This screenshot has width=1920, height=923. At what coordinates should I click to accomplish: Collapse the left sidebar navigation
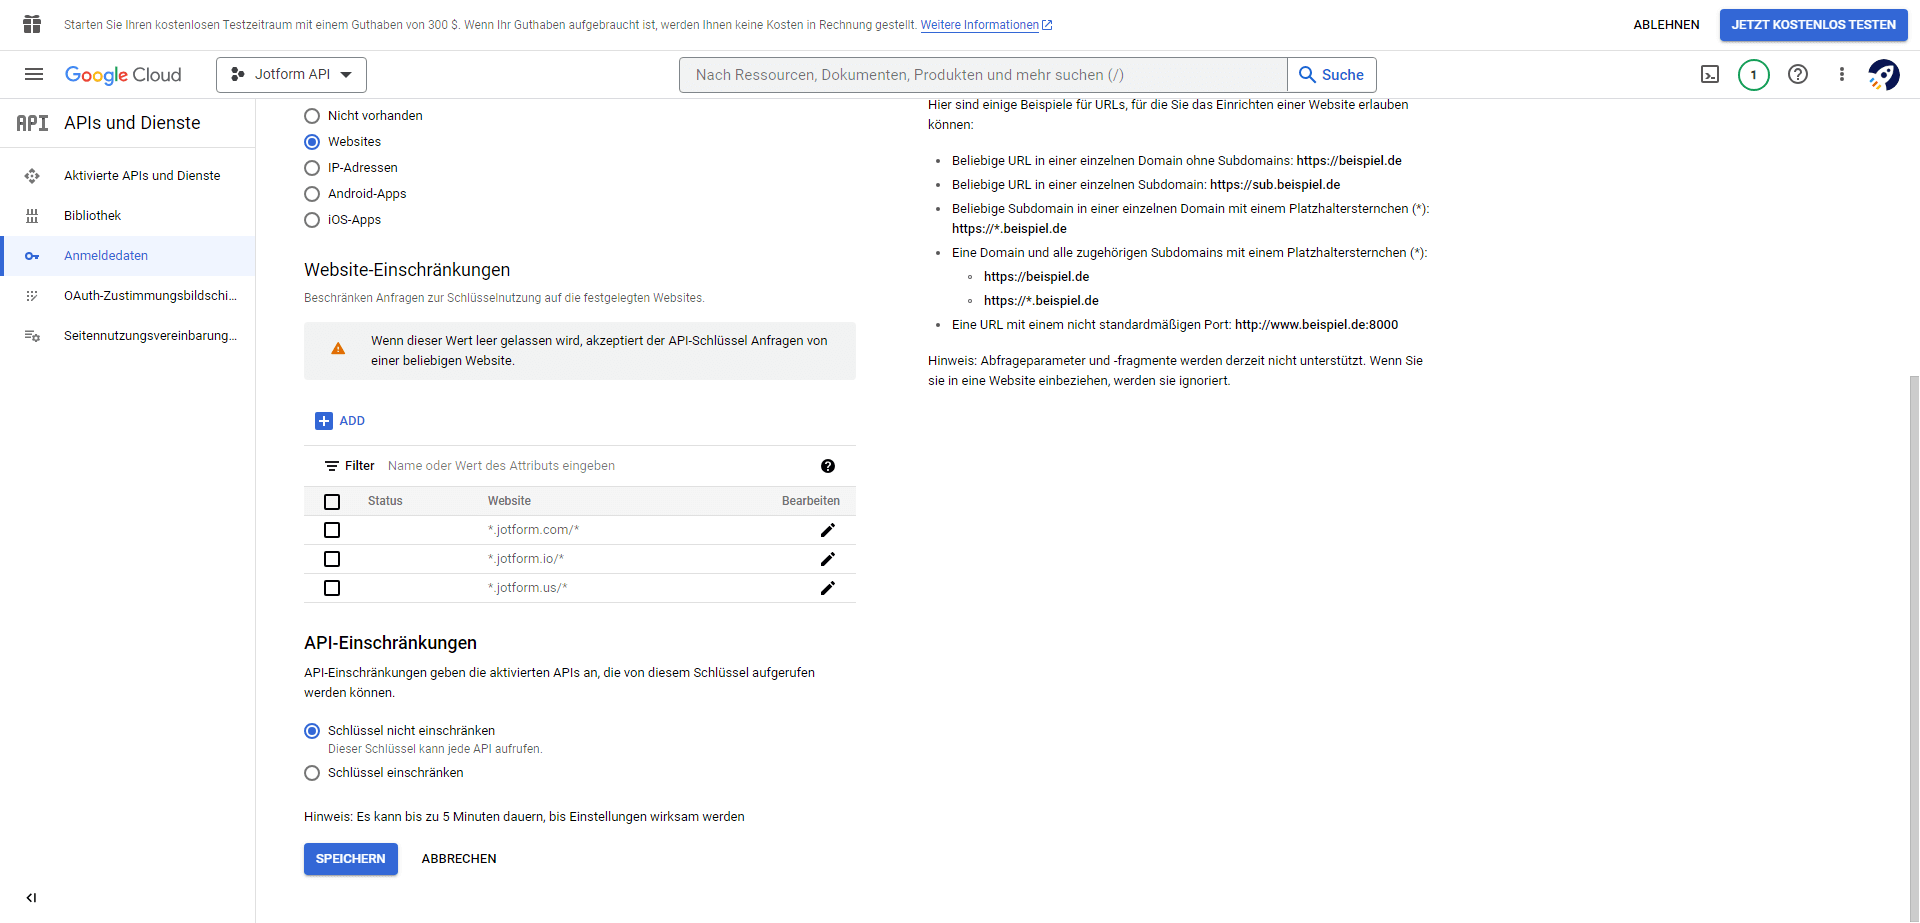point(31,898)
